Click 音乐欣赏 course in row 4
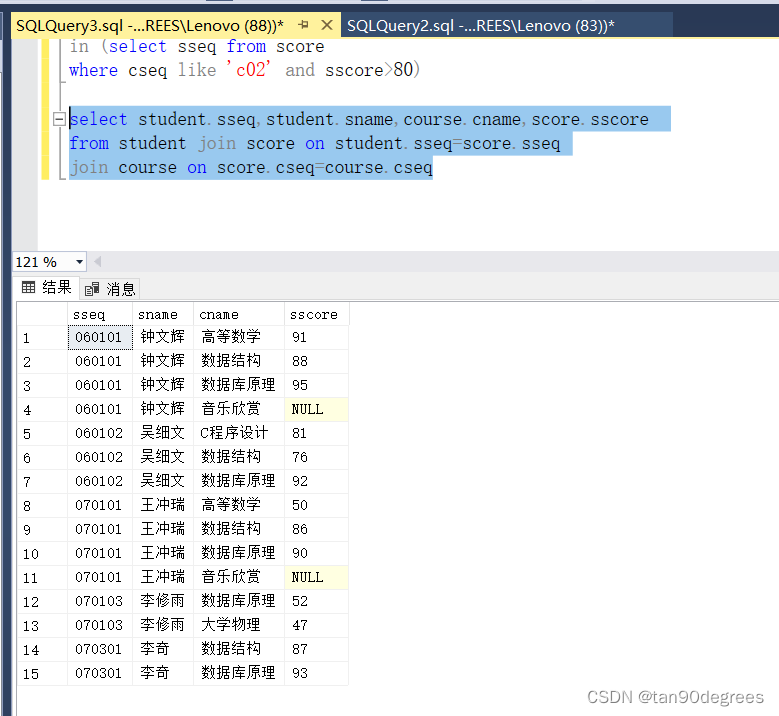 (239, 409)
